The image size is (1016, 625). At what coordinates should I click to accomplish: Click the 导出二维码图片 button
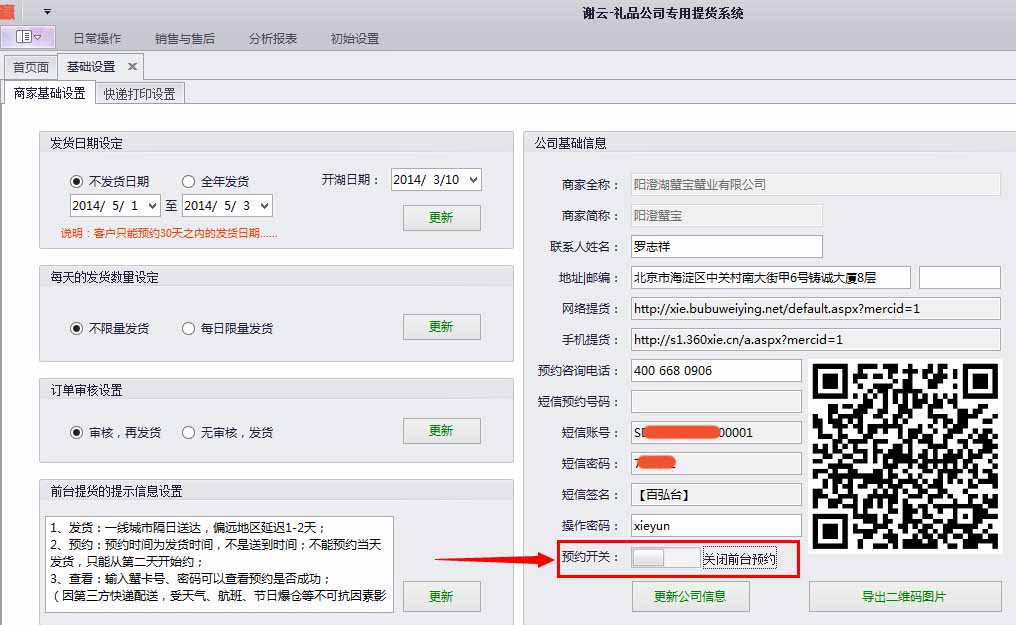[905, 596]
